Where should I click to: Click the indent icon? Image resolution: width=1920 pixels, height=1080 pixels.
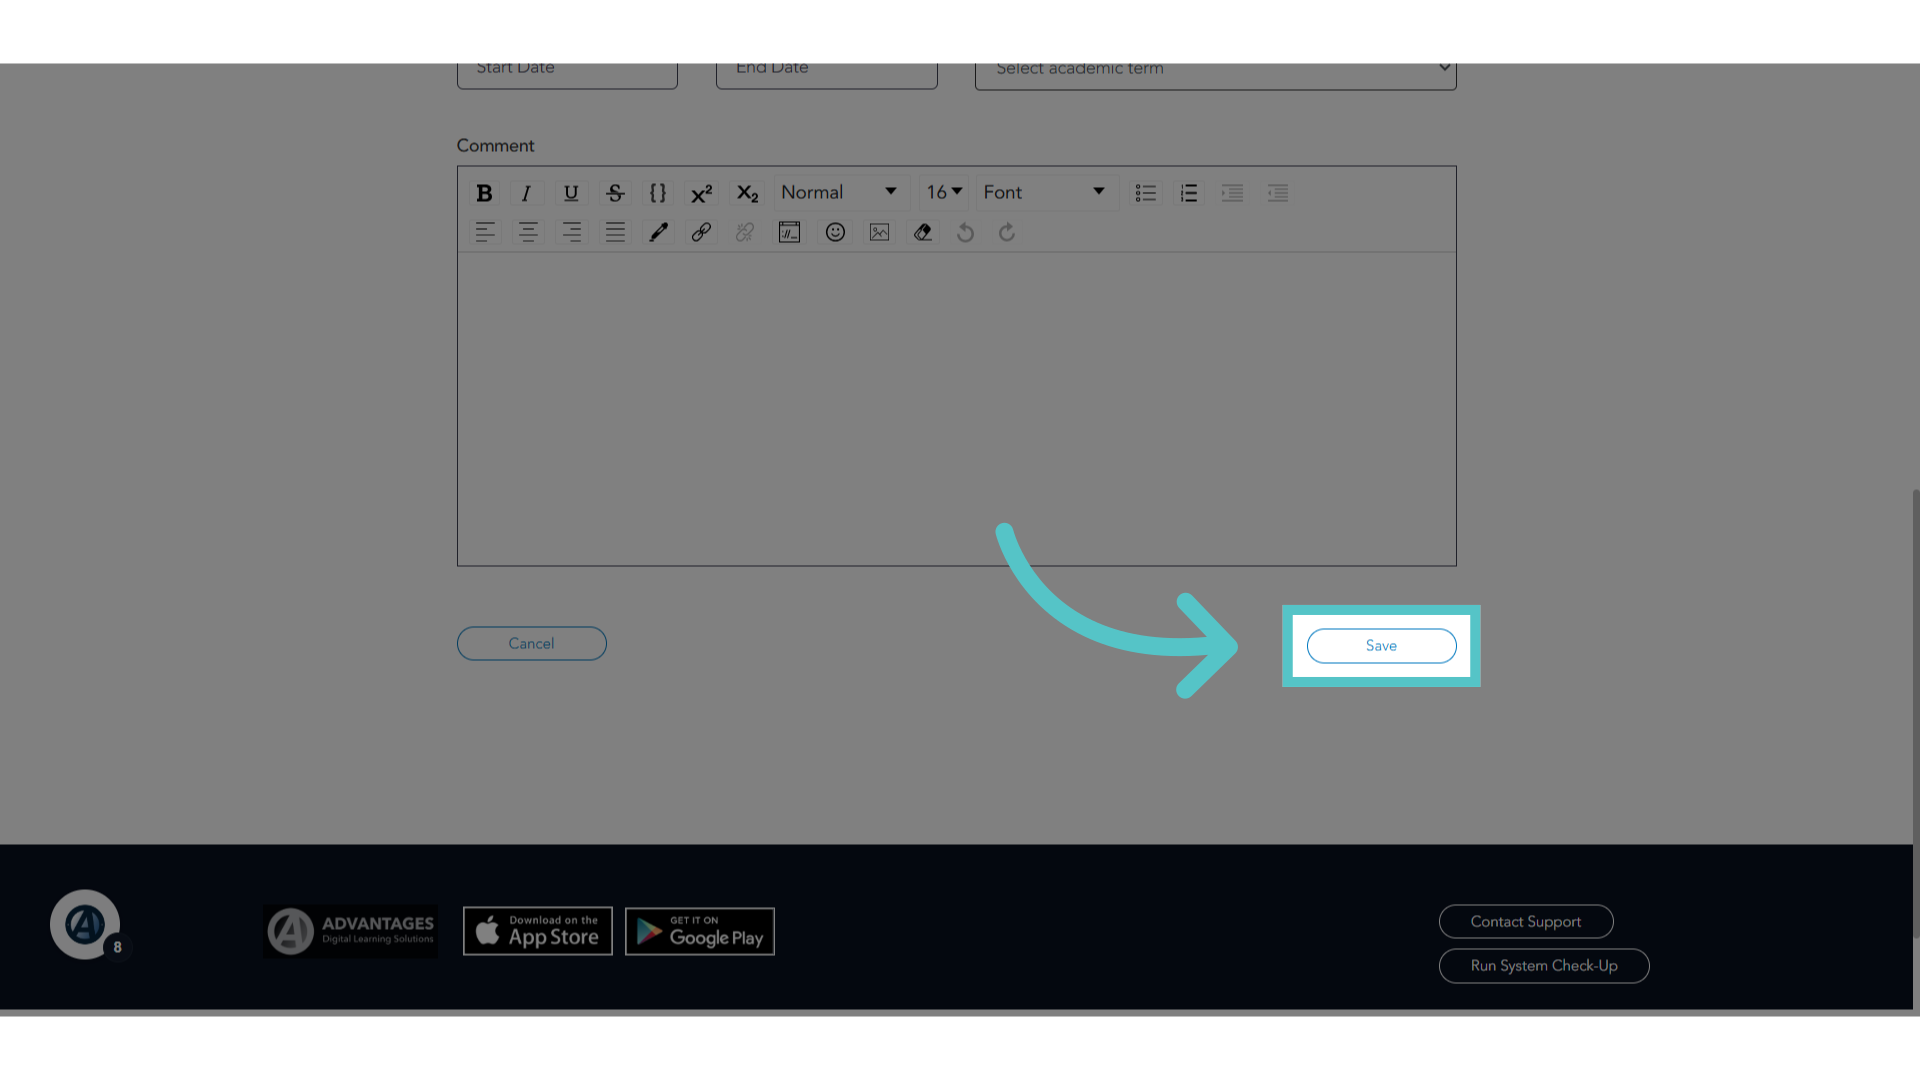tap(1232, 193)
